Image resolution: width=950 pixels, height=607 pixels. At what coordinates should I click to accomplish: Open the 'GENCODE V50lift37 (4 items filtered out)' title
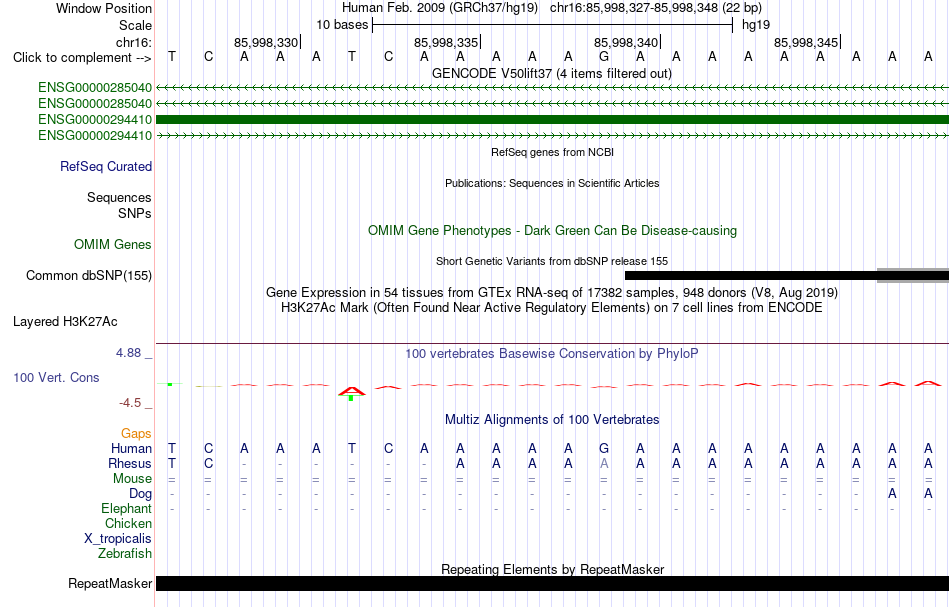click(552, 74)
